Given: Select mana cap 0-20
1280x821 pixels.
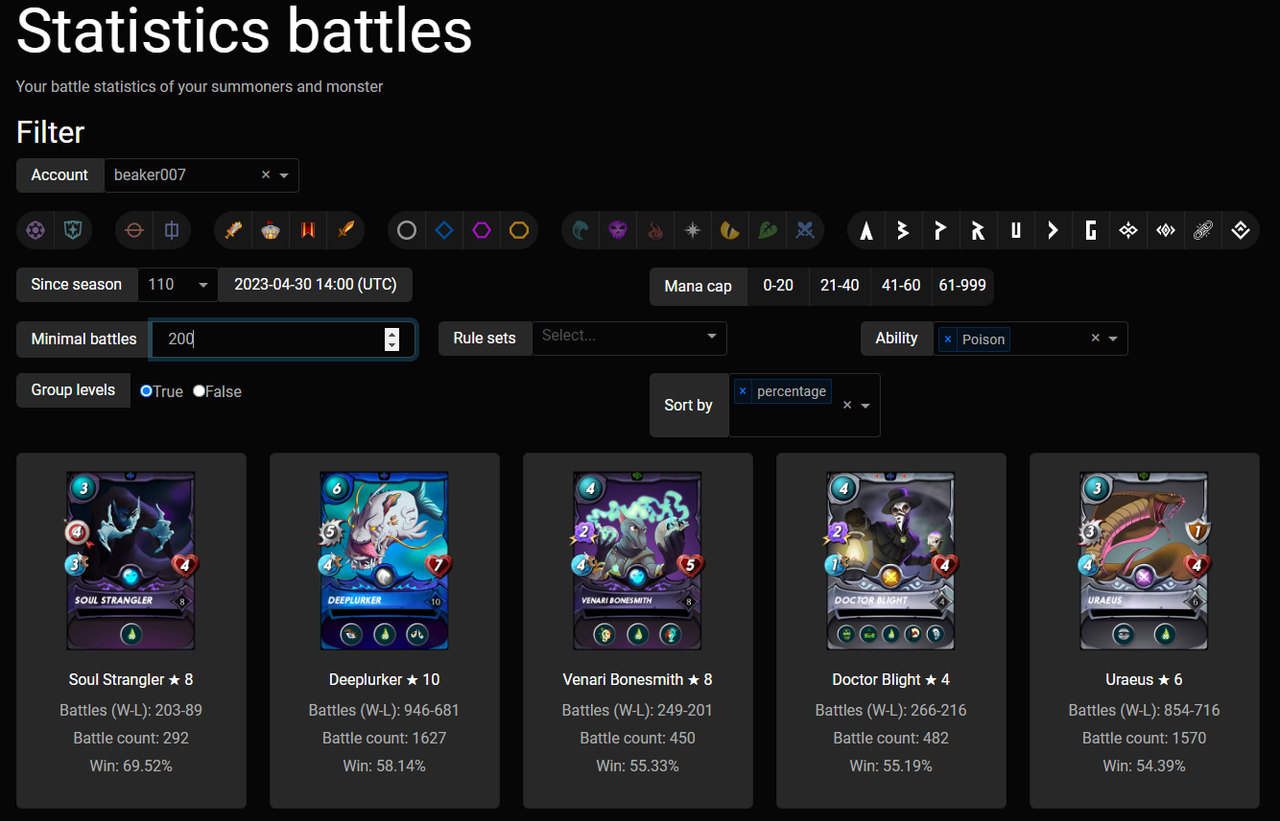Looking at the screenshot, I should (x=778, y=285).
